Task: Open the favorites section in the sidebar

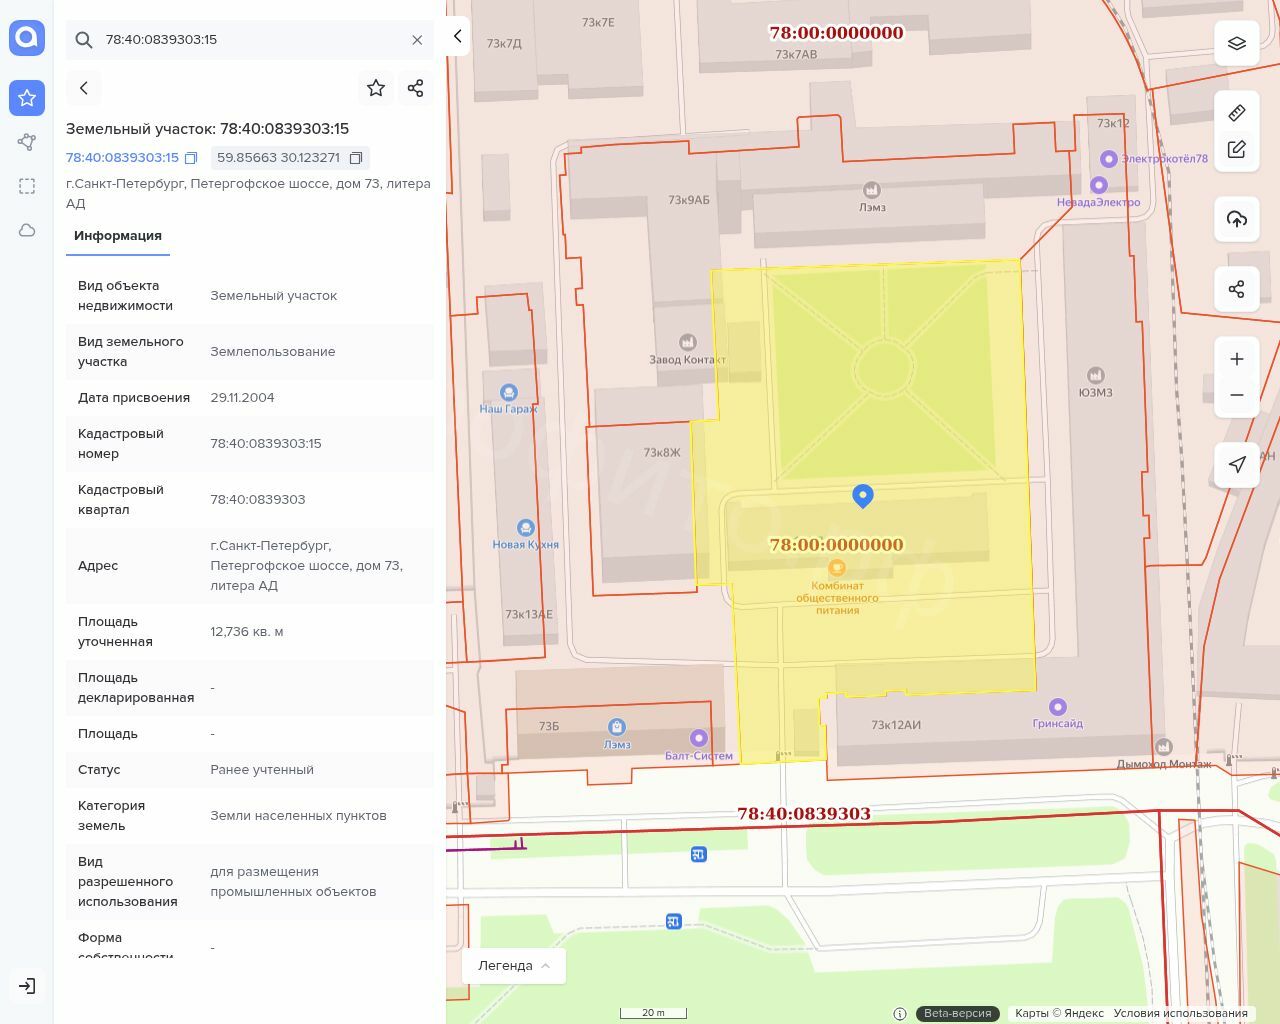Action: [x=27, y=98]
